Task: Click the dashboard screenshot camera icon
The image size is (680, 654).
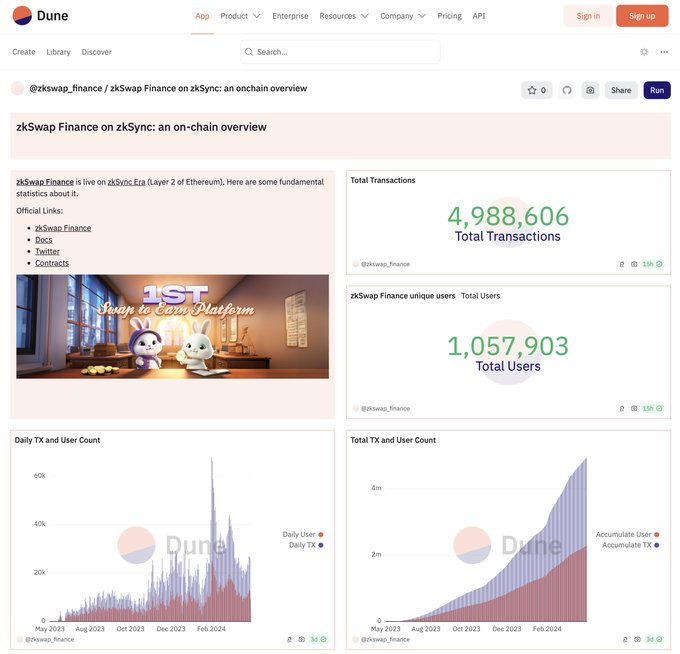Action: (x=590, y=90)
